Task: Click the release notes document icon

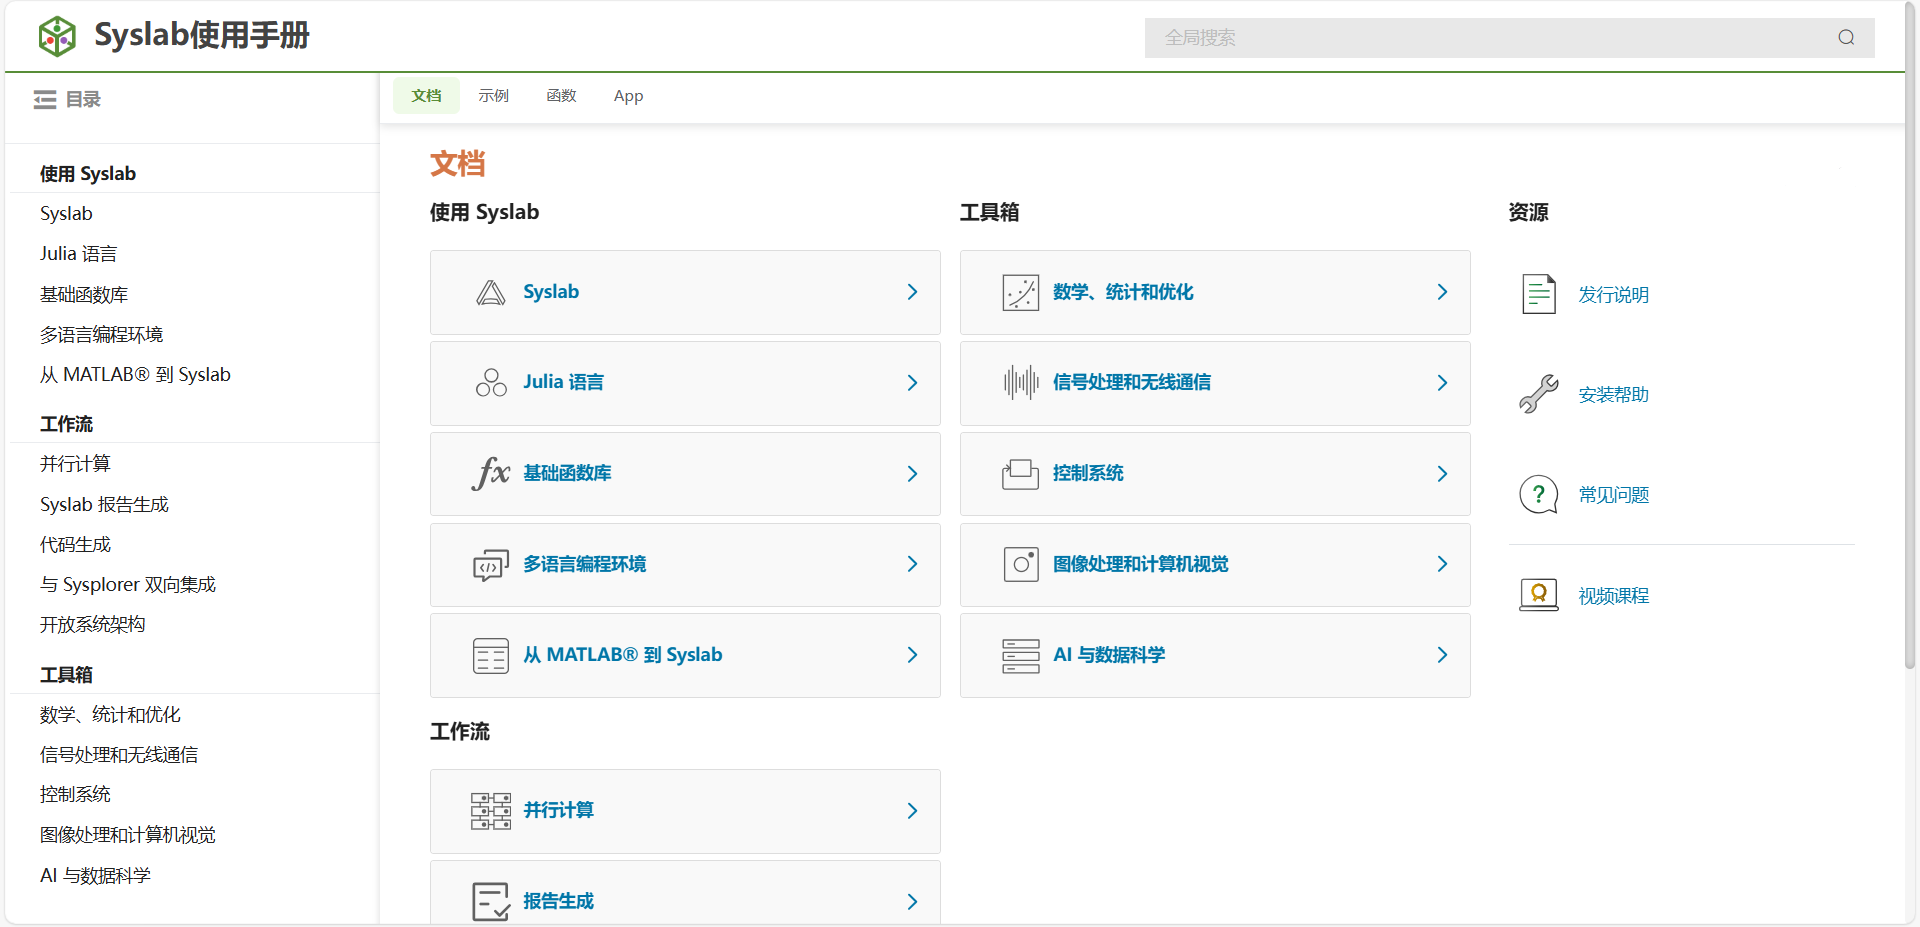Action: [1538, 294]
